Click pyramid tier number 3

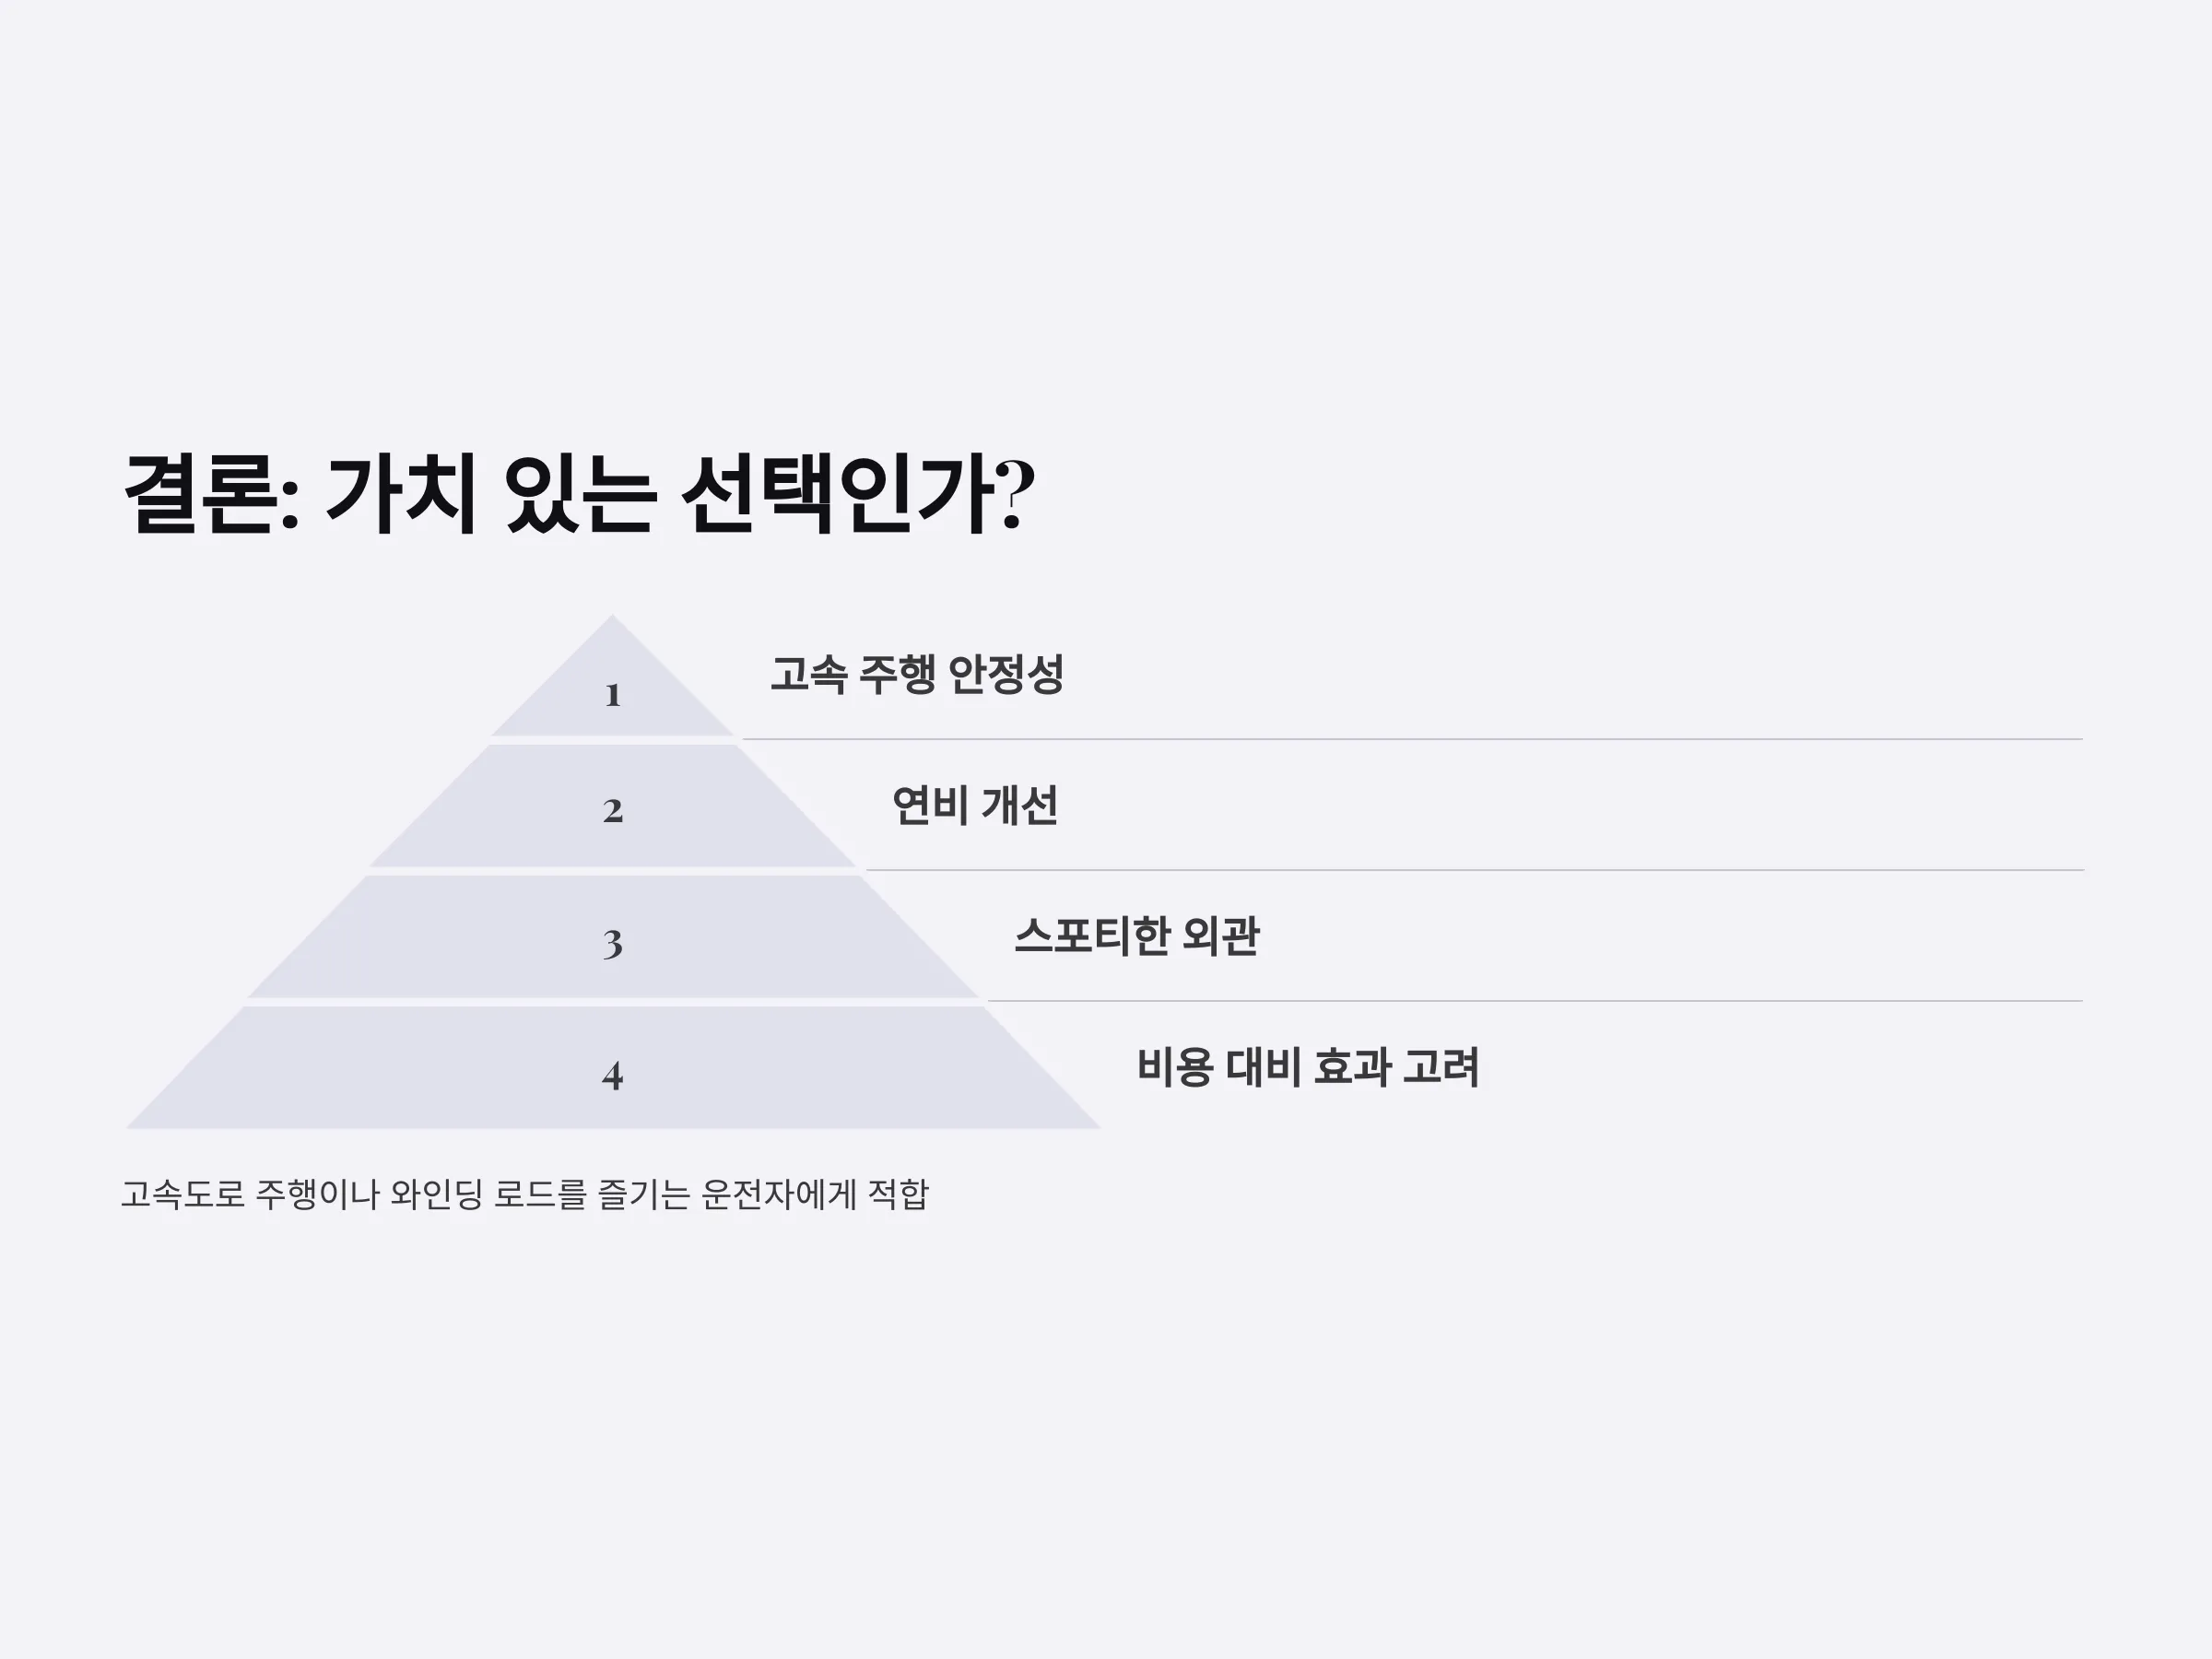(613, 943)
